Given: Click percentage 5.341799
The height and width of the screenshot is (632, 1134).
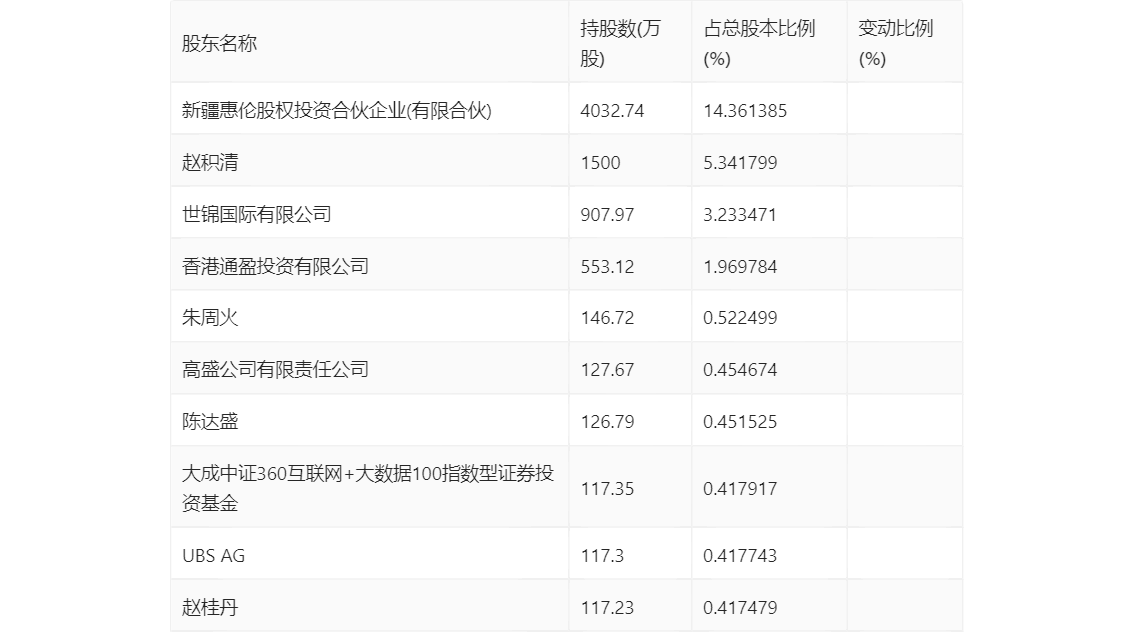Looking at the screenshot, I should coord(741,163).
